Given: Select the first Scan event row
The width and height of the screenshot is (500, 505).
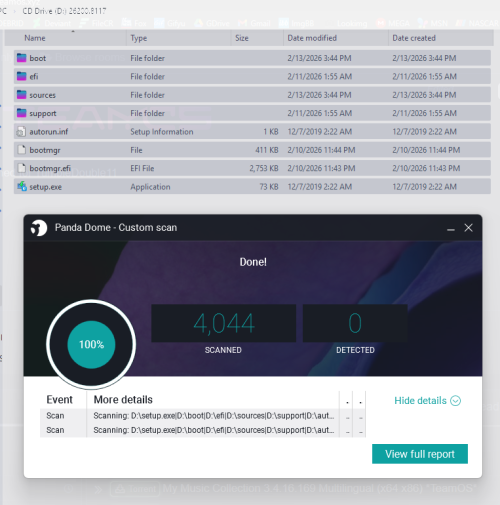Looking at the screenshot, I should point(203,416).
